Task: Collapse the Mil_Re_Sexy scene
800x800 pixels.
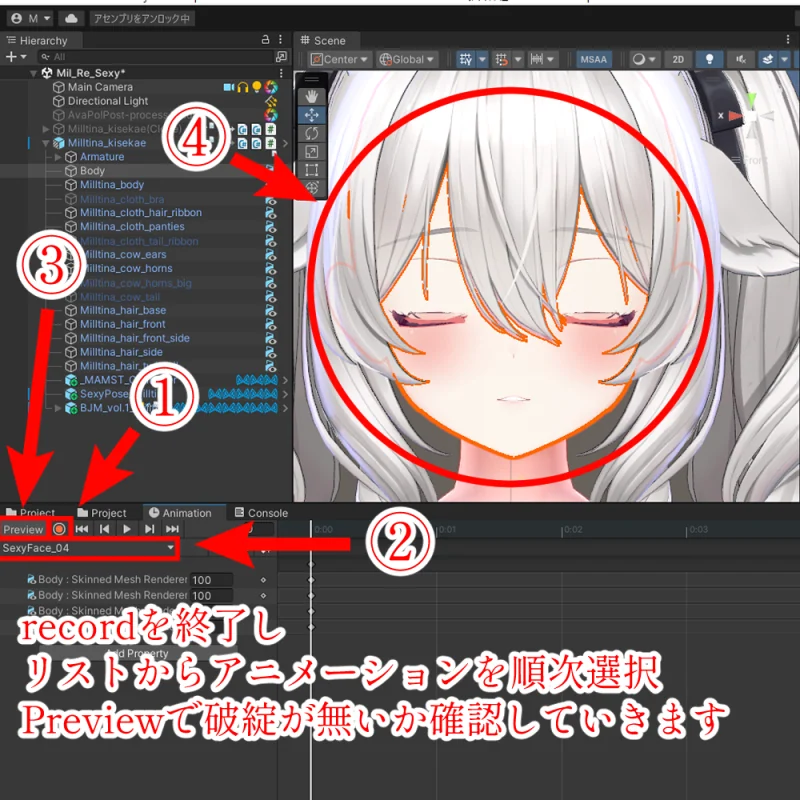Action: pos(33,73)
